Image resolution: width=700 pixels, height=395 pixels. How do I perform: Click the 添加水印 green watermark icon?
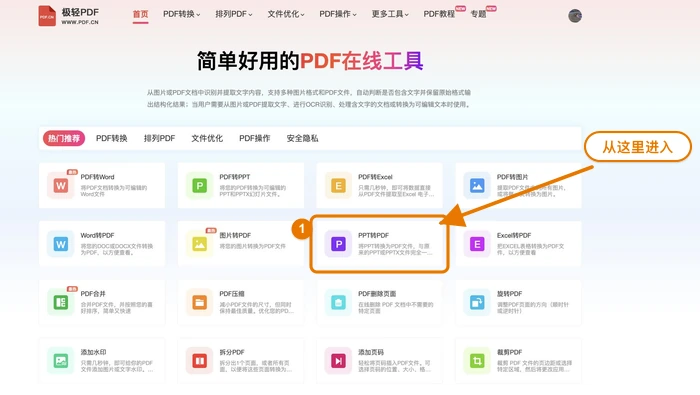(x=61, y=361)
